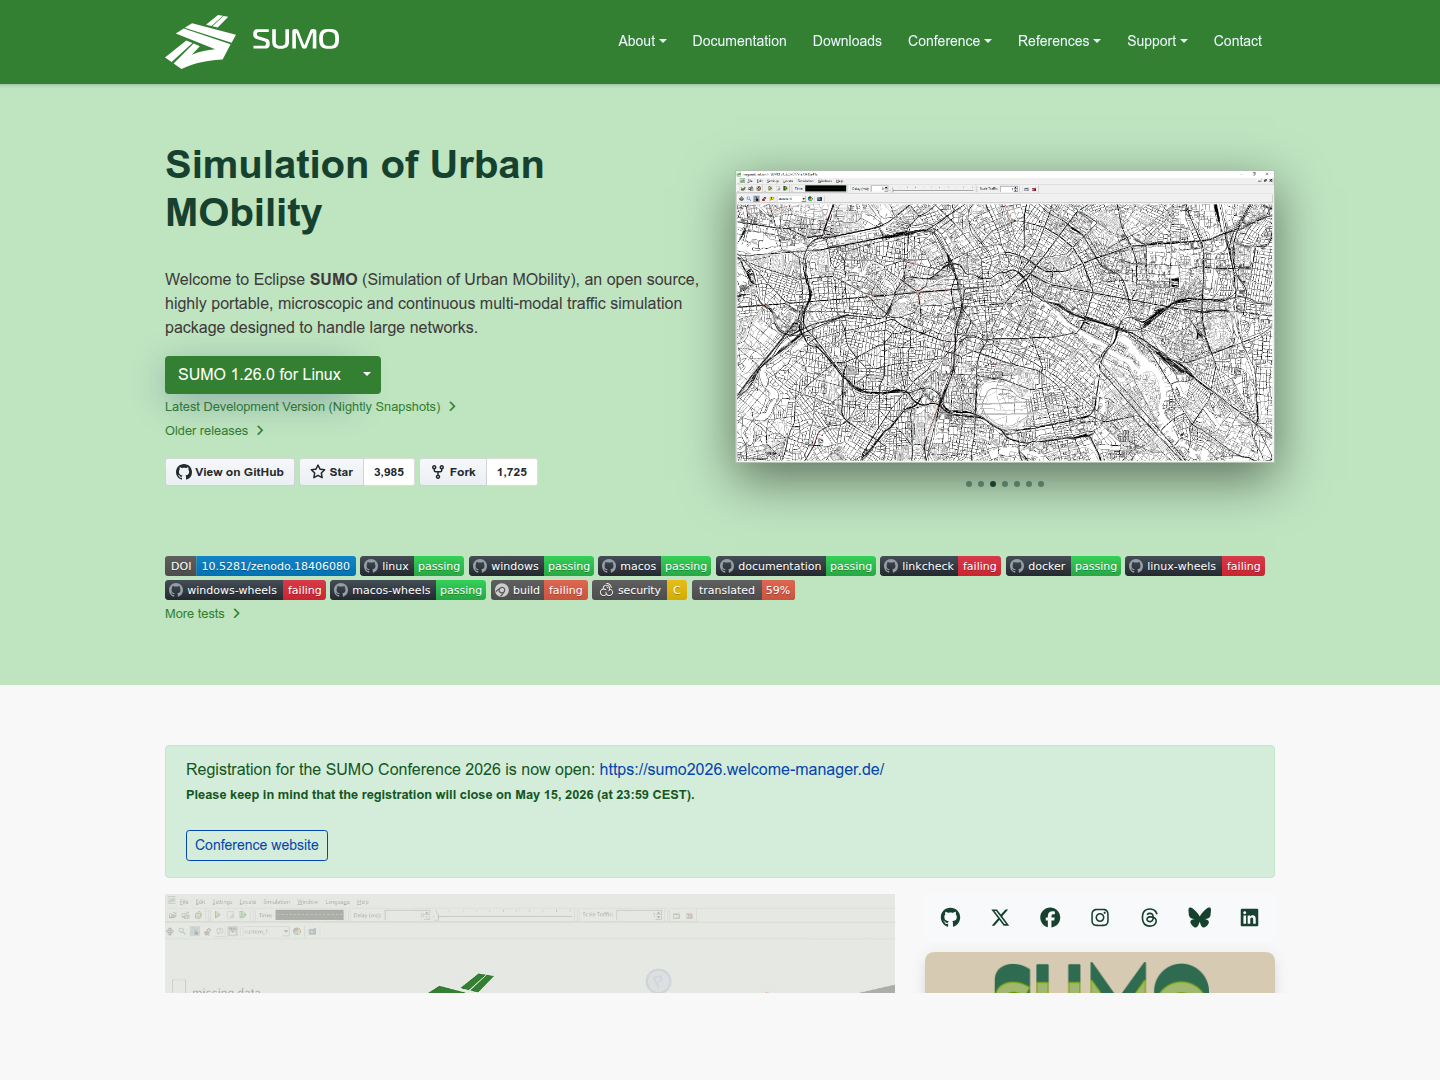Open the More tests link
1440x1080 pixels.
point(203,614)
